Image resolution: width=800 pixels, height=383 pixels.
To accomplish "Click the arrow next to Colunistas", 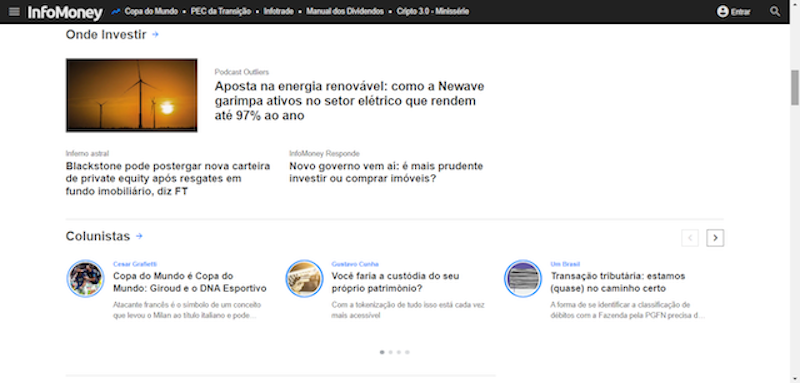I will 139,236.
